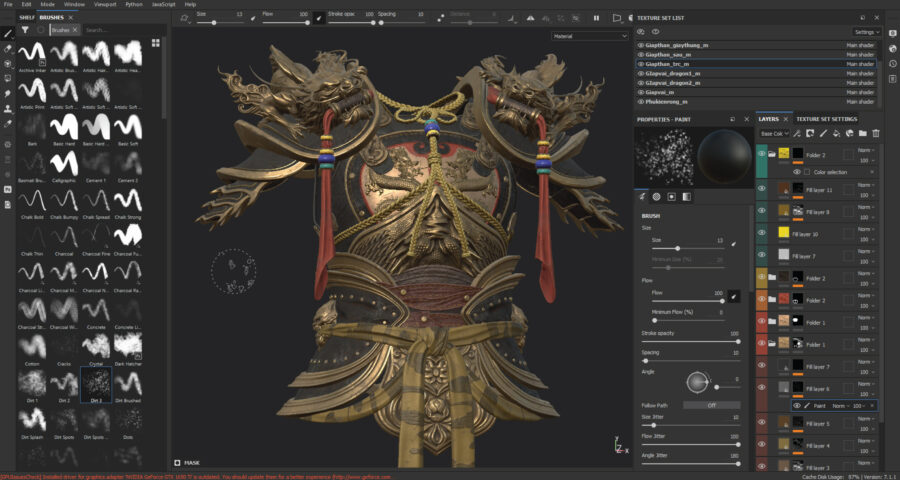Toggle visibility of Giapvai_m texture set
Image resolution: width=900 pixels, height=480 pixels.
click(x=641, y=91)
